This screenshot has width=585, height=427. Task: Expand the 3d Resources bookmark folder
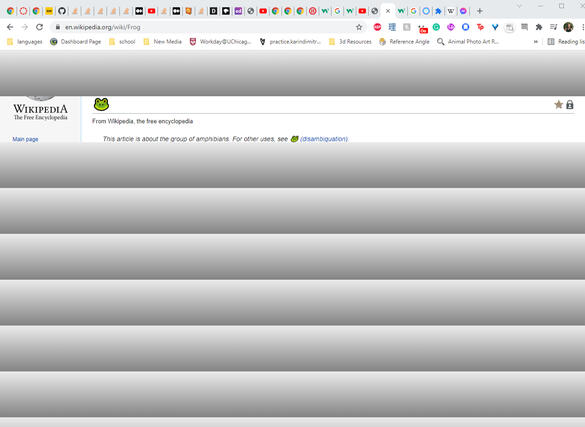click(x=350, y=41)
